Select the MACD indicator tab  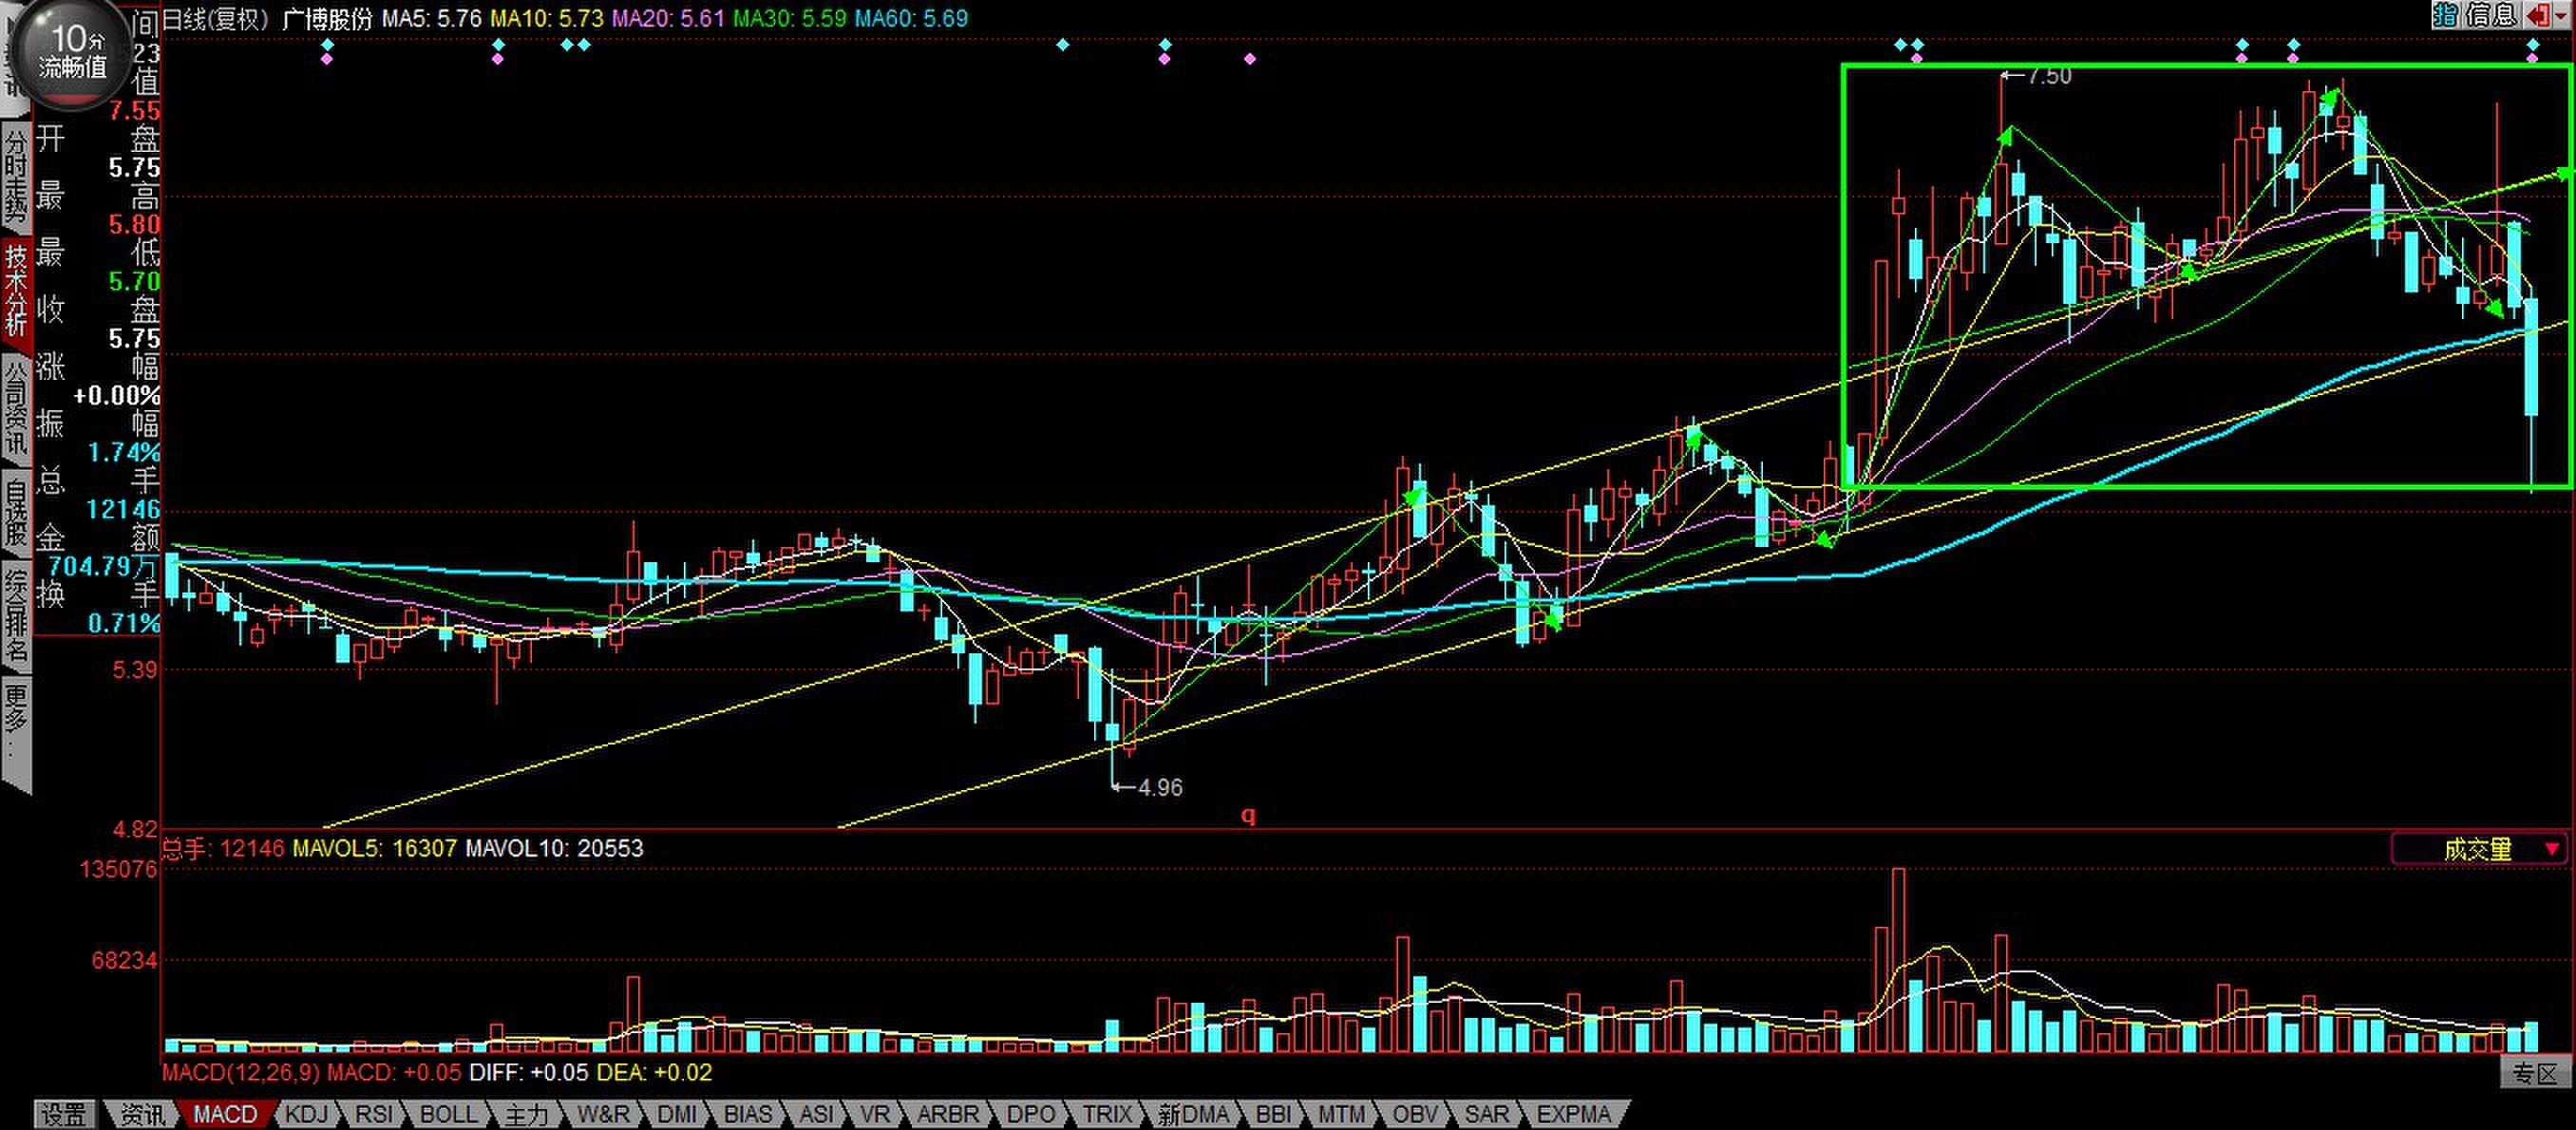point(225,1114)
